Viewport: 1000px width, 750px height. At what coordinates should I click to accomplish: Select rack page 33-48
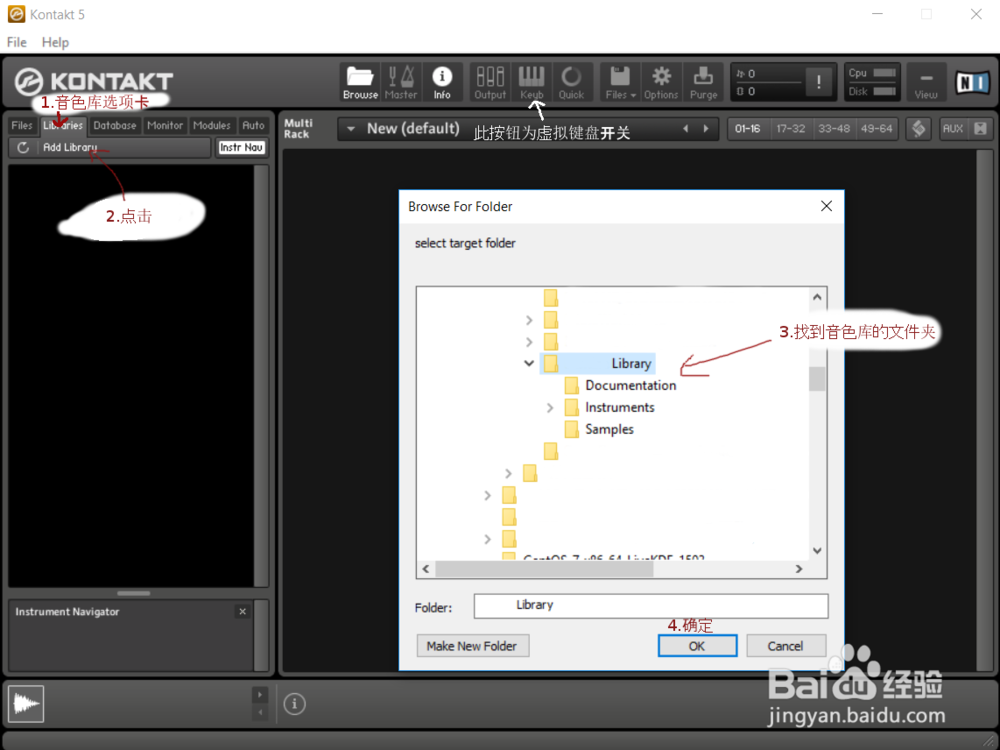[834, 129]
